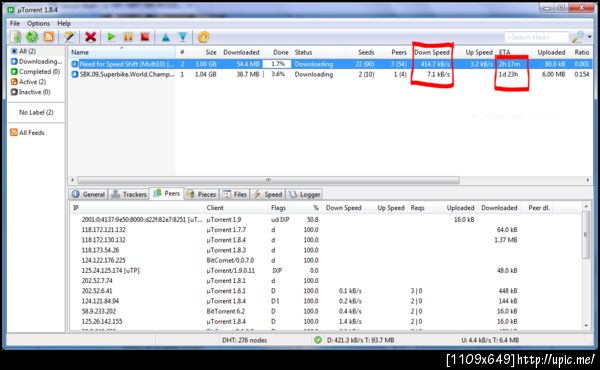
Task: Open Preferences toolbar icon
Action: pos(204,37)
